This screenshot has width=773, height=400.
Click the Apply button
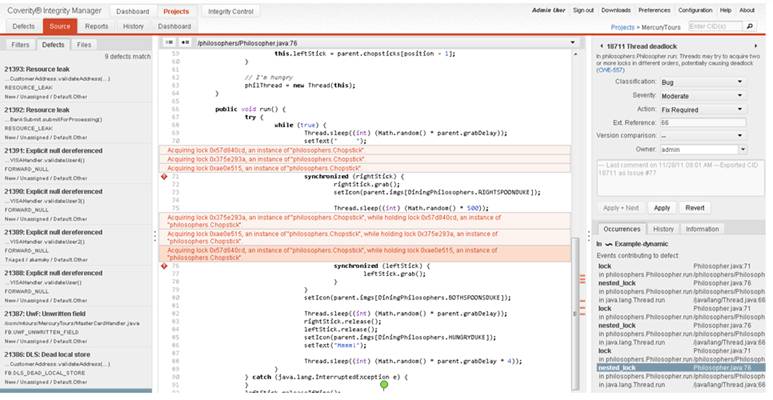(x=661, y=208)
